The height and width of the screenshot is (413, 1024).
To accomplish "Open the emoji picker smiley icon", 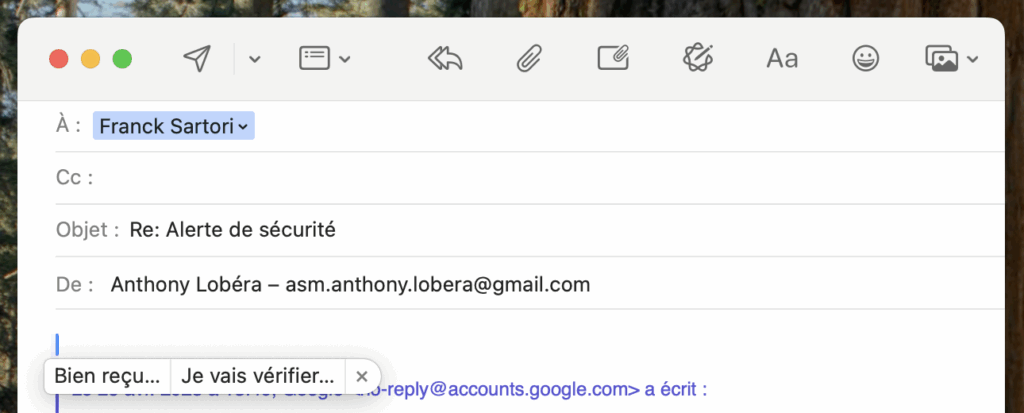I will (866, 59).
